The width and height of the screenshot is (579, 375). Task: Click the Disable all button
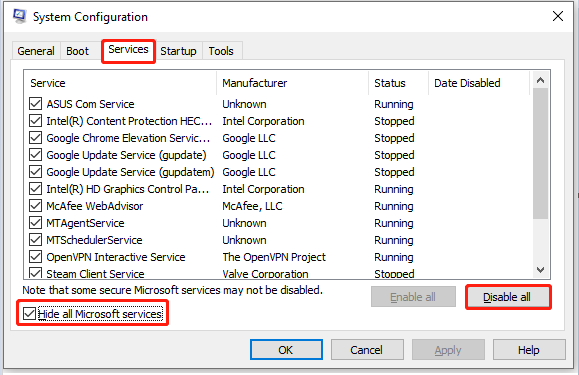[507, 297]
